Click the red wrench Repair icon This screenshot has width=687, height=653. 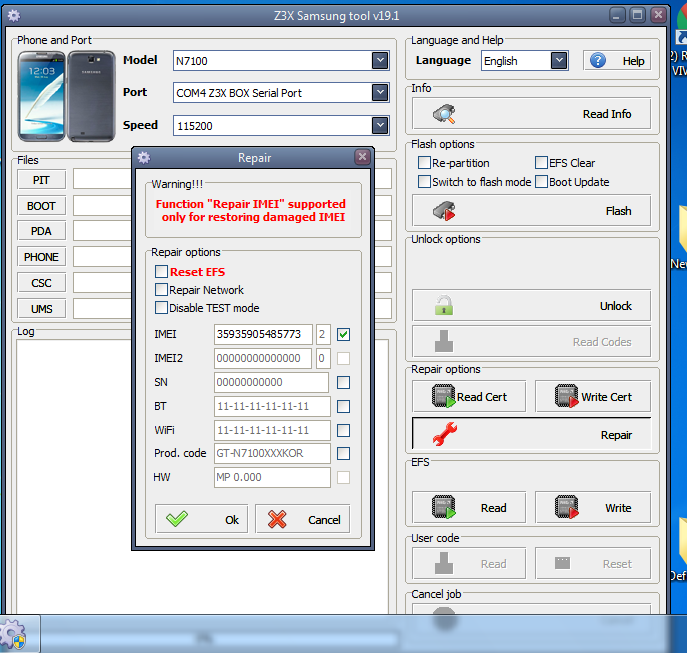click(x=445, y=434)
